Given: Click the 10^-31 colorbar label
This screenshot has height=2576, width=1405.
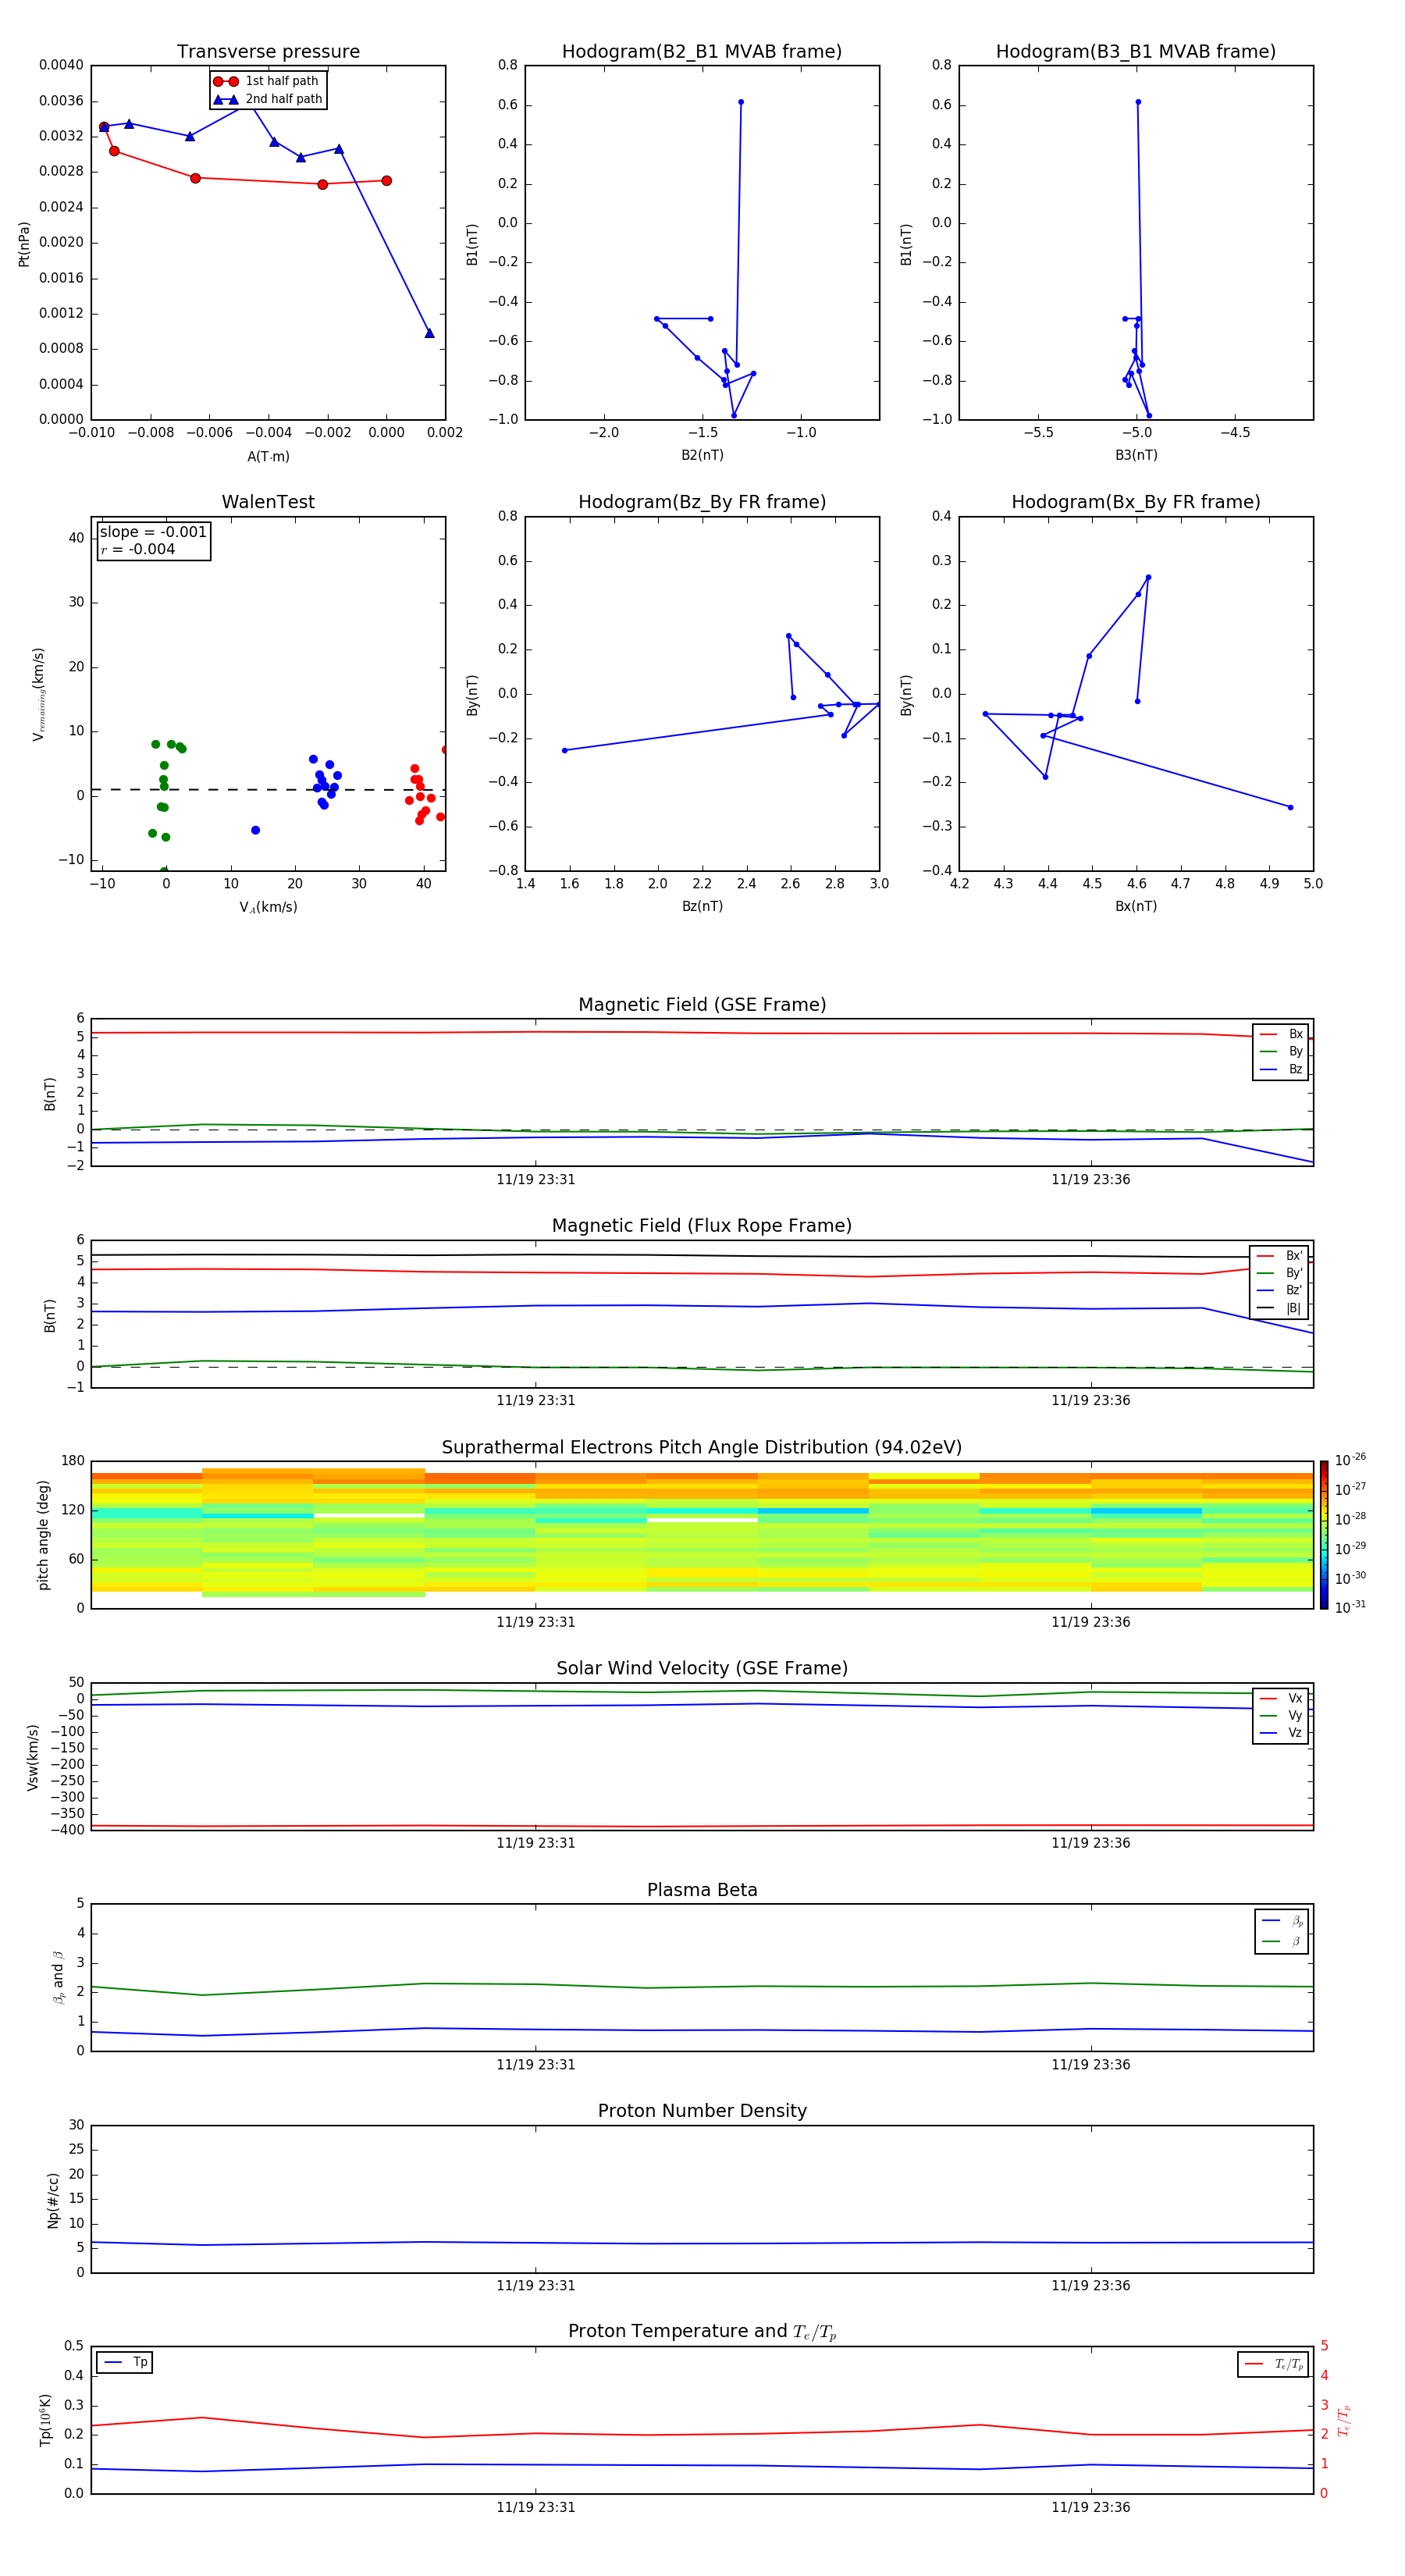Looking at the screenshot, I should [x=1350, y=1607].
